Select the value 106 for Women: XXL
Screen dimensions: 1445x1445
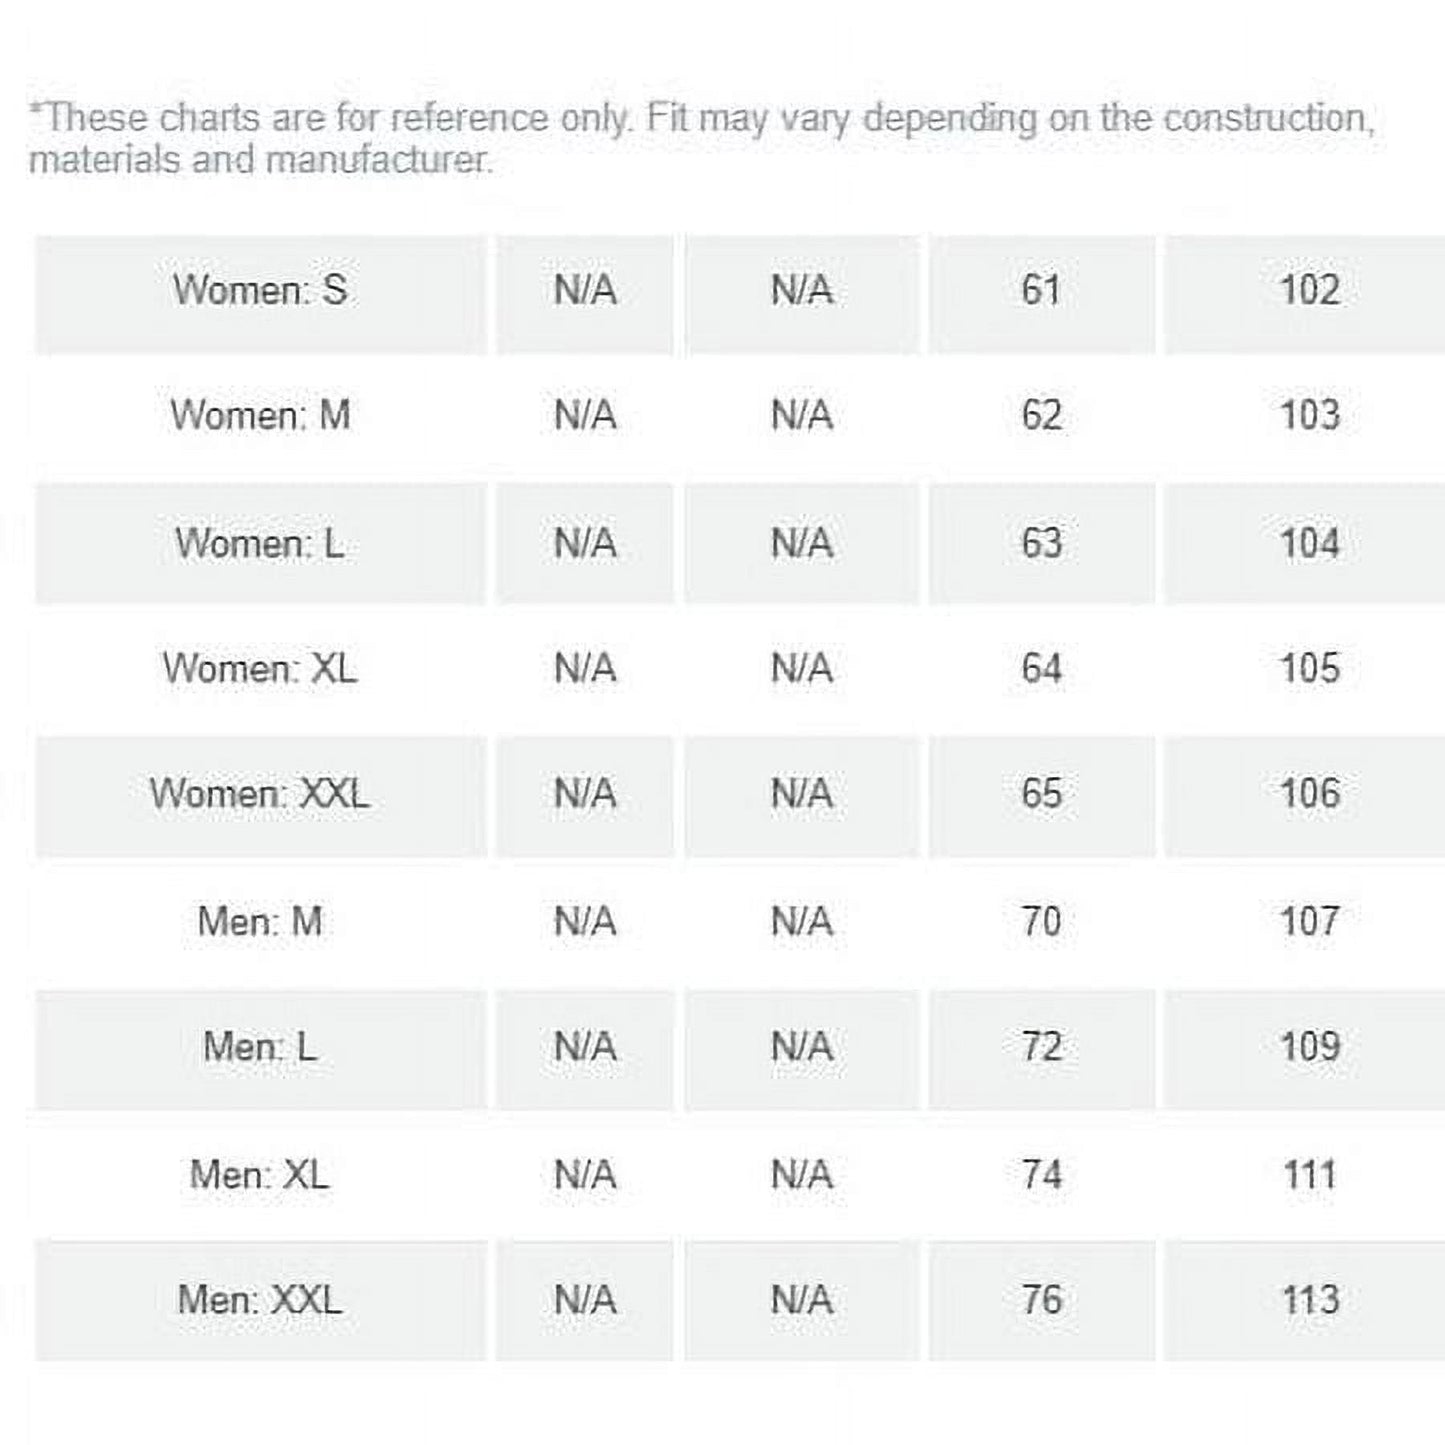tap(1309, 794)
